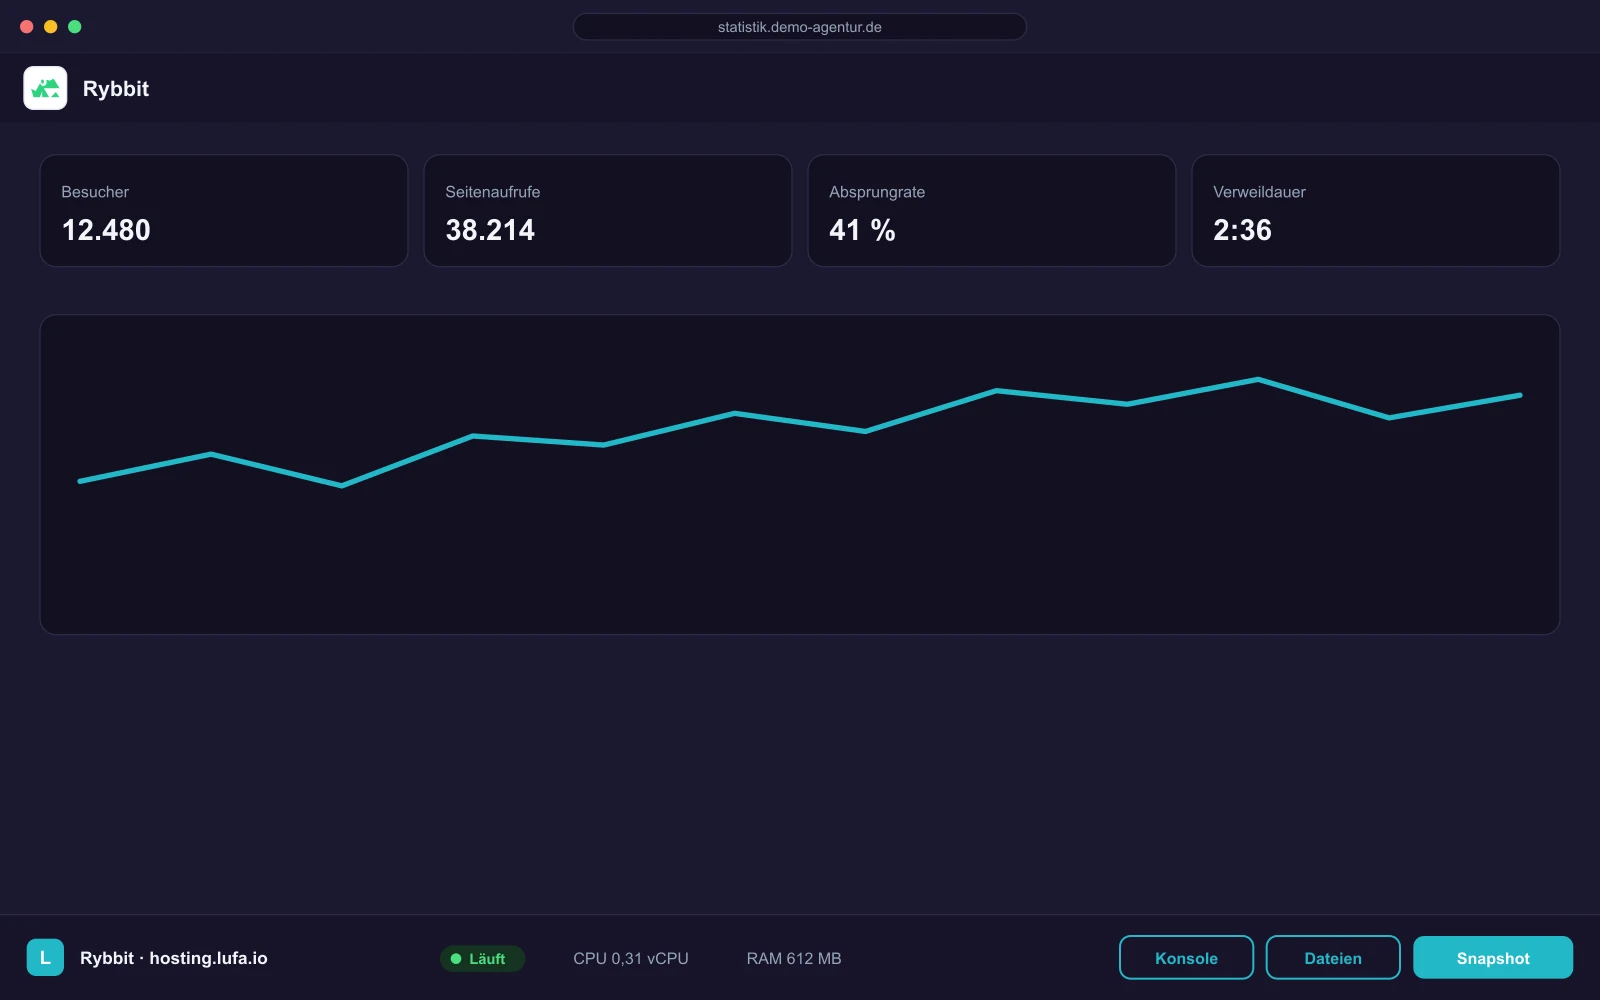Screen dimensions: 1600x1000
Task: Select the Verweildauer 2:36 card
Action: (x=1376, y=211)
